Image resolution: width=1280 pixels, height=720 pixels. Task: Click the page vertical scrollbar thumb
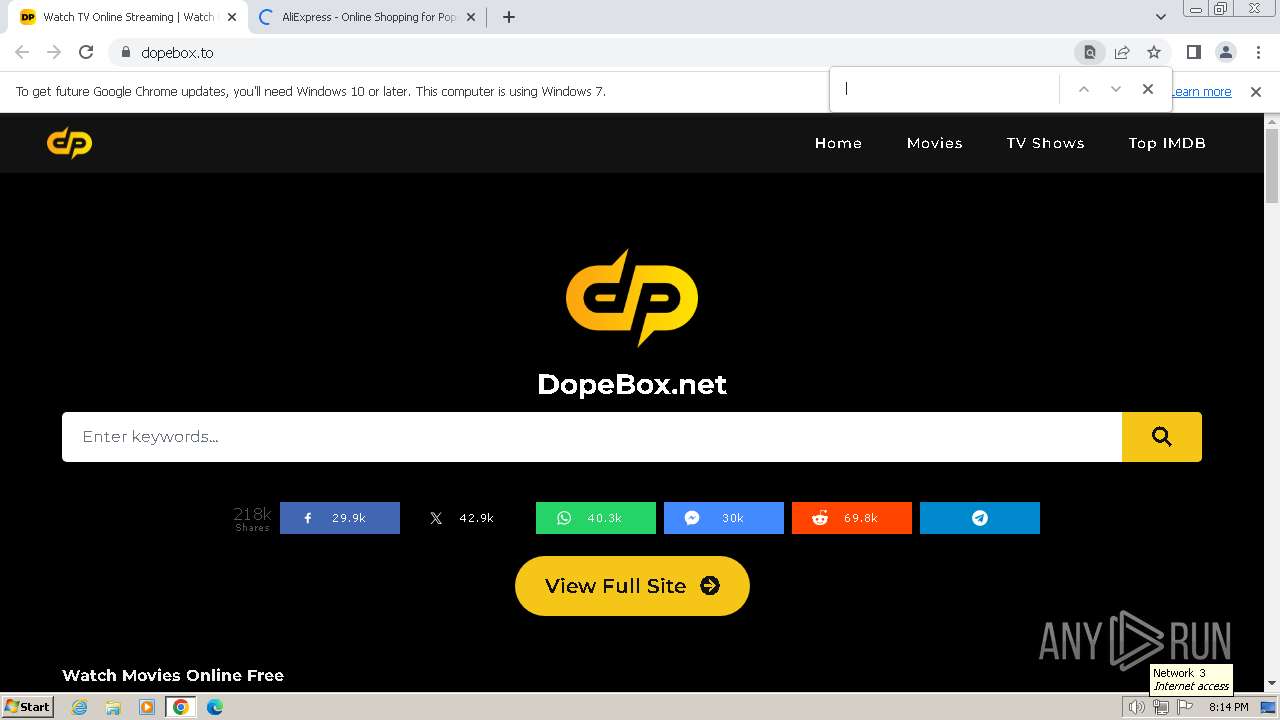(x=1272, y=165)
